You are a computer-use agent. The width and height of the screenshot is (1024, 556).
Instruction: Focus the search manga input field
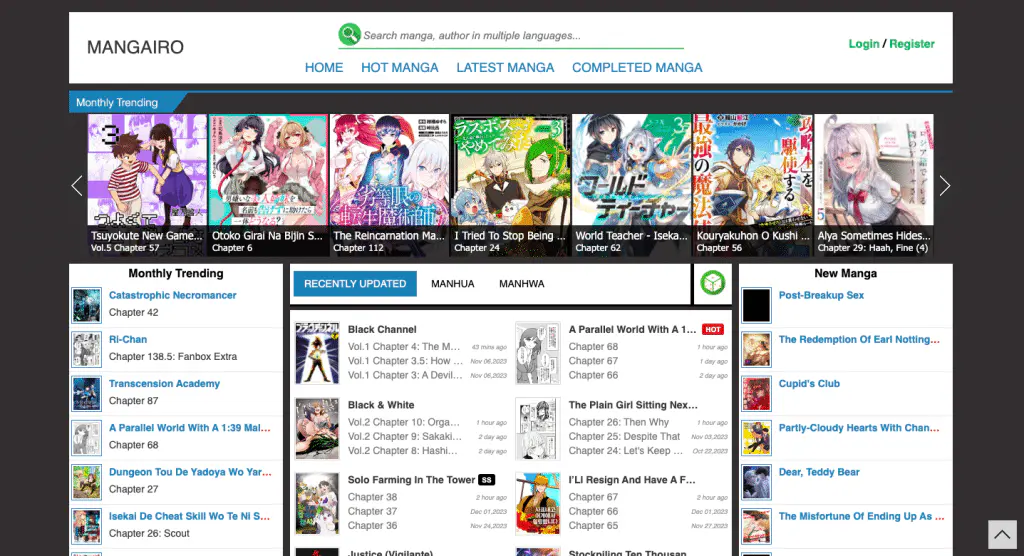click(x=522, y=36)
